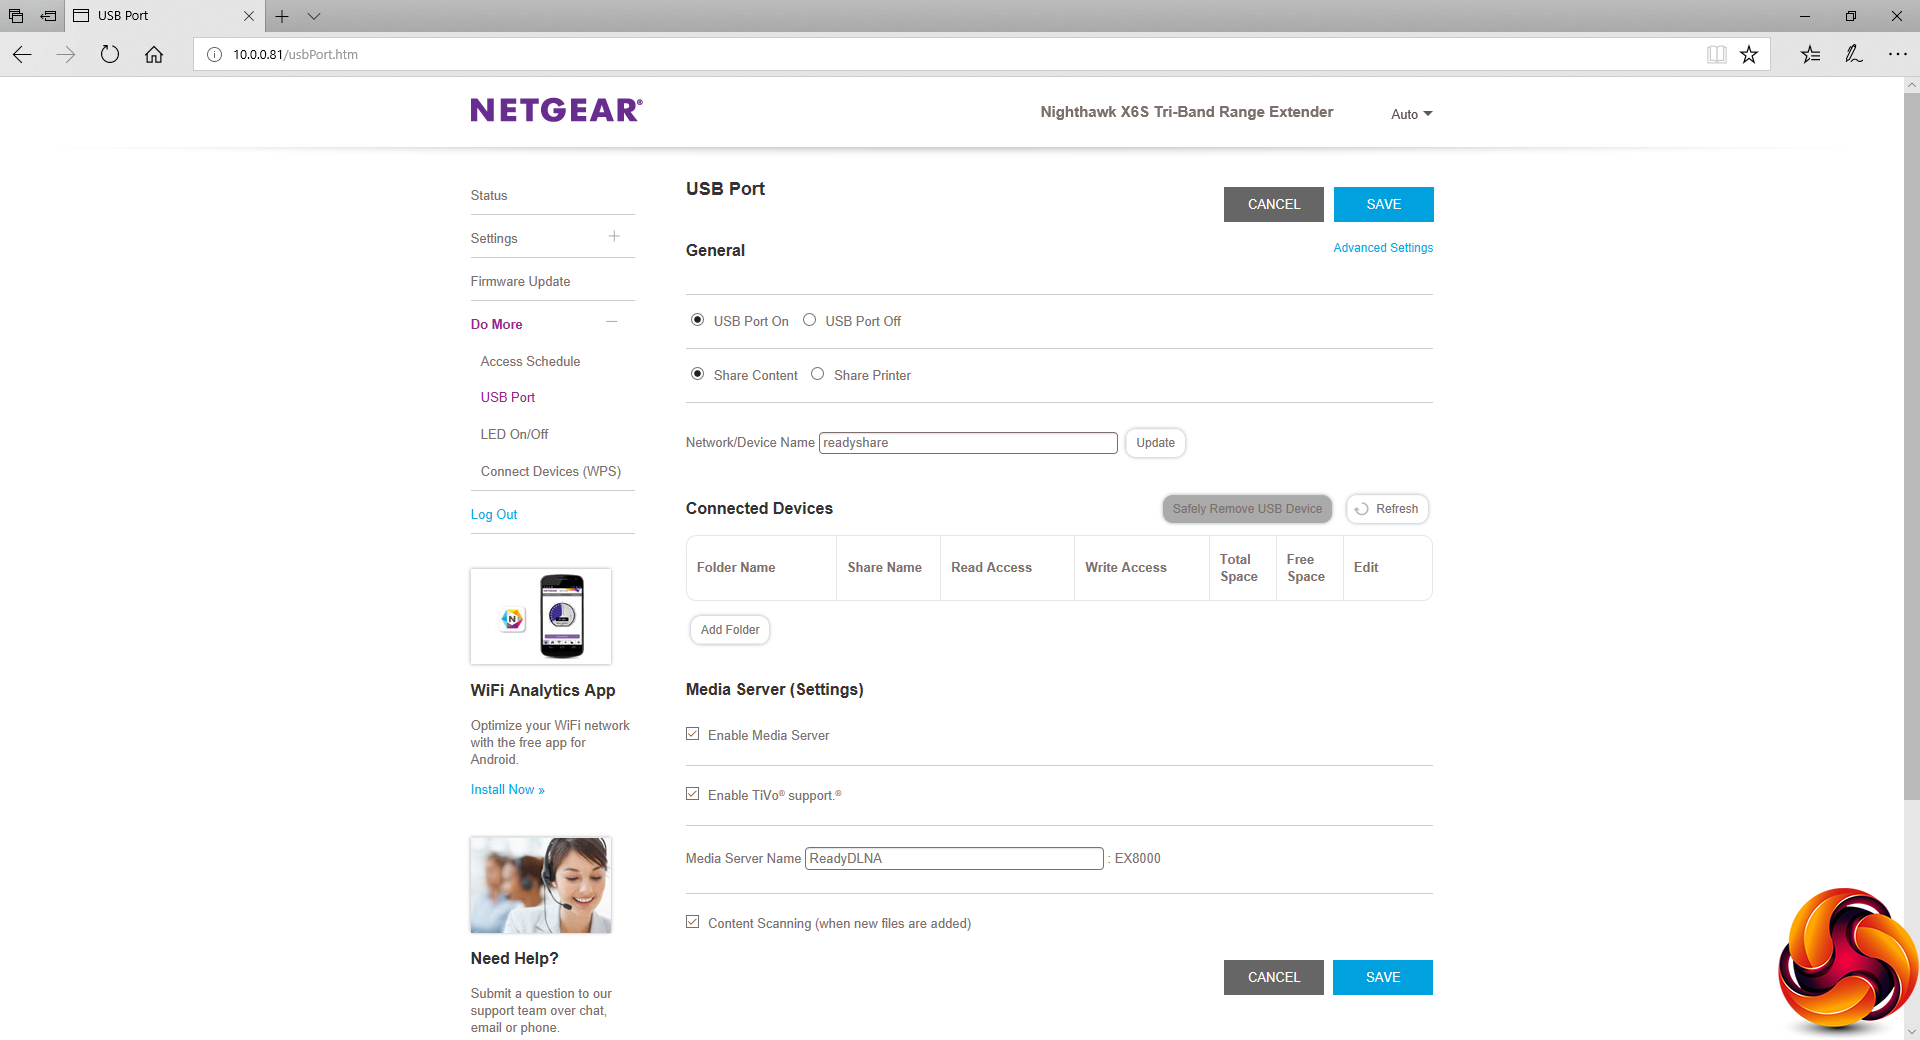Viewport: 1920px width, 1040px height.
Task: Select the USB Port Off radio button
Action: point(810,320)
